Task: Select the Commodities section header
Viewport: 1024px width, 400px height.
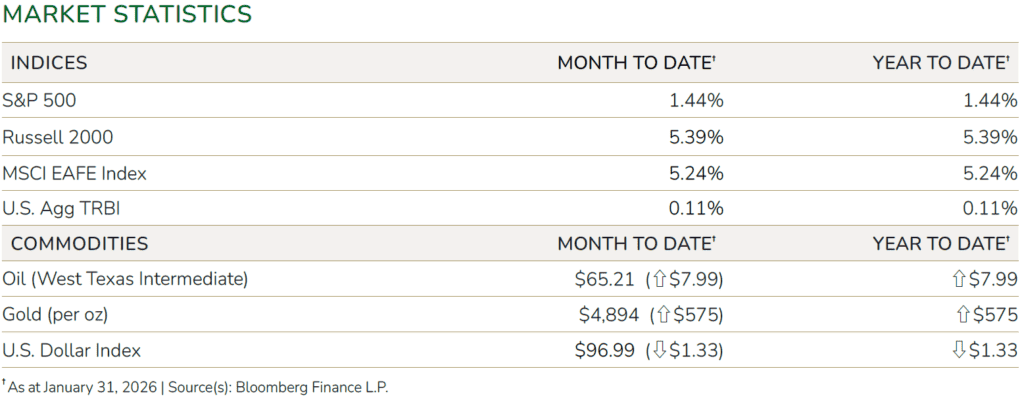Action: pos(79,243)
